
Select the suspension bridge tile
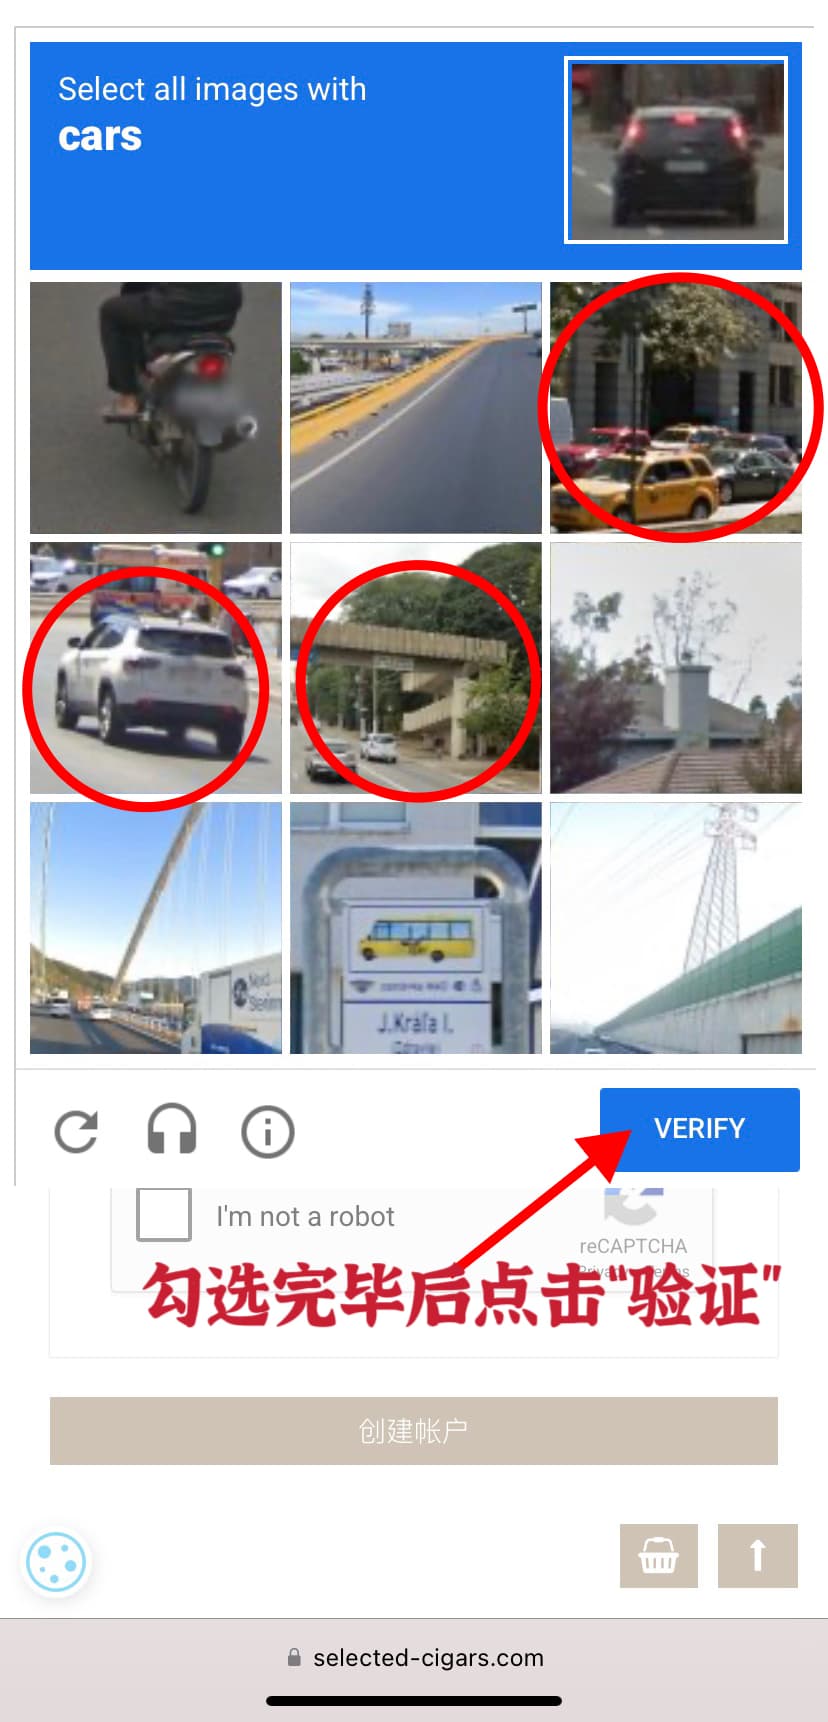tap(156, 928)
